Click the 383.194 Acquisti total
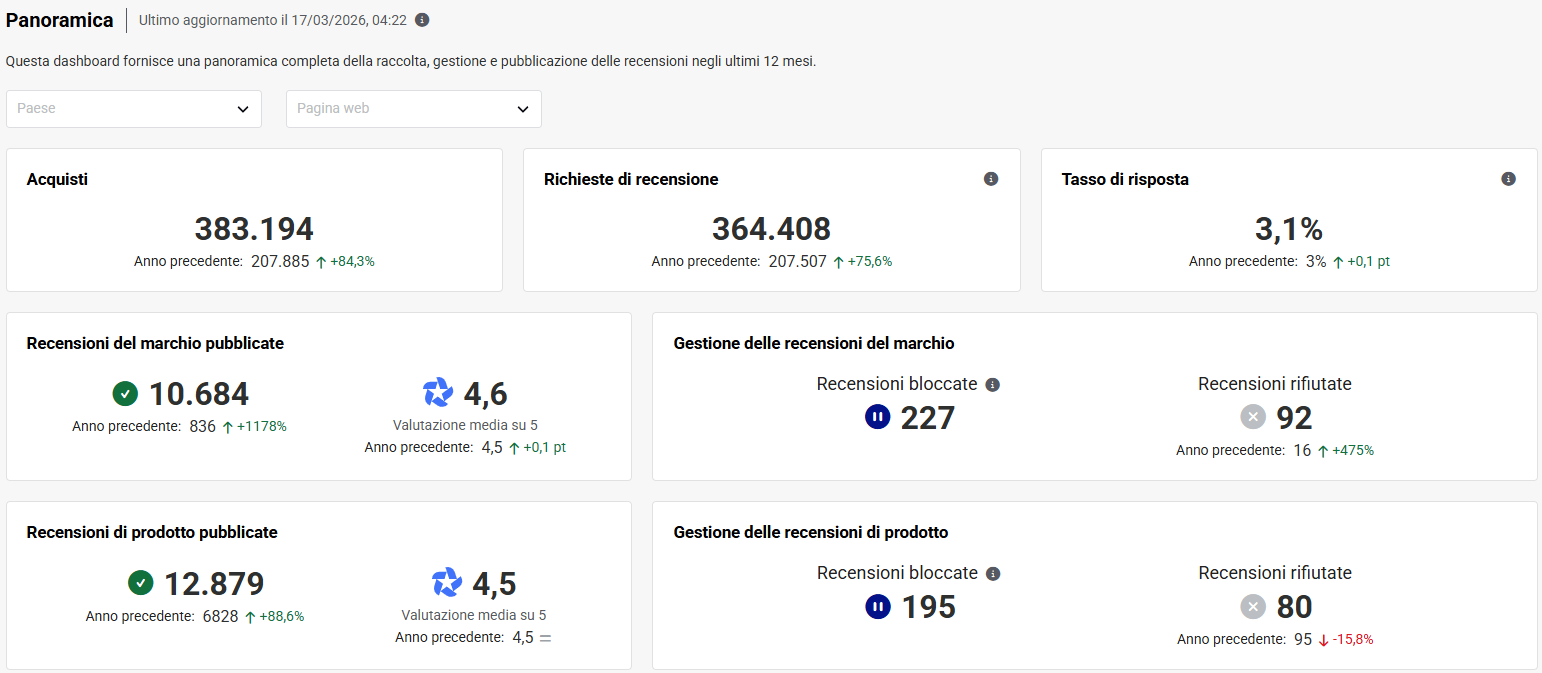This screenshot has height=673, width=1542. [254, 229]
